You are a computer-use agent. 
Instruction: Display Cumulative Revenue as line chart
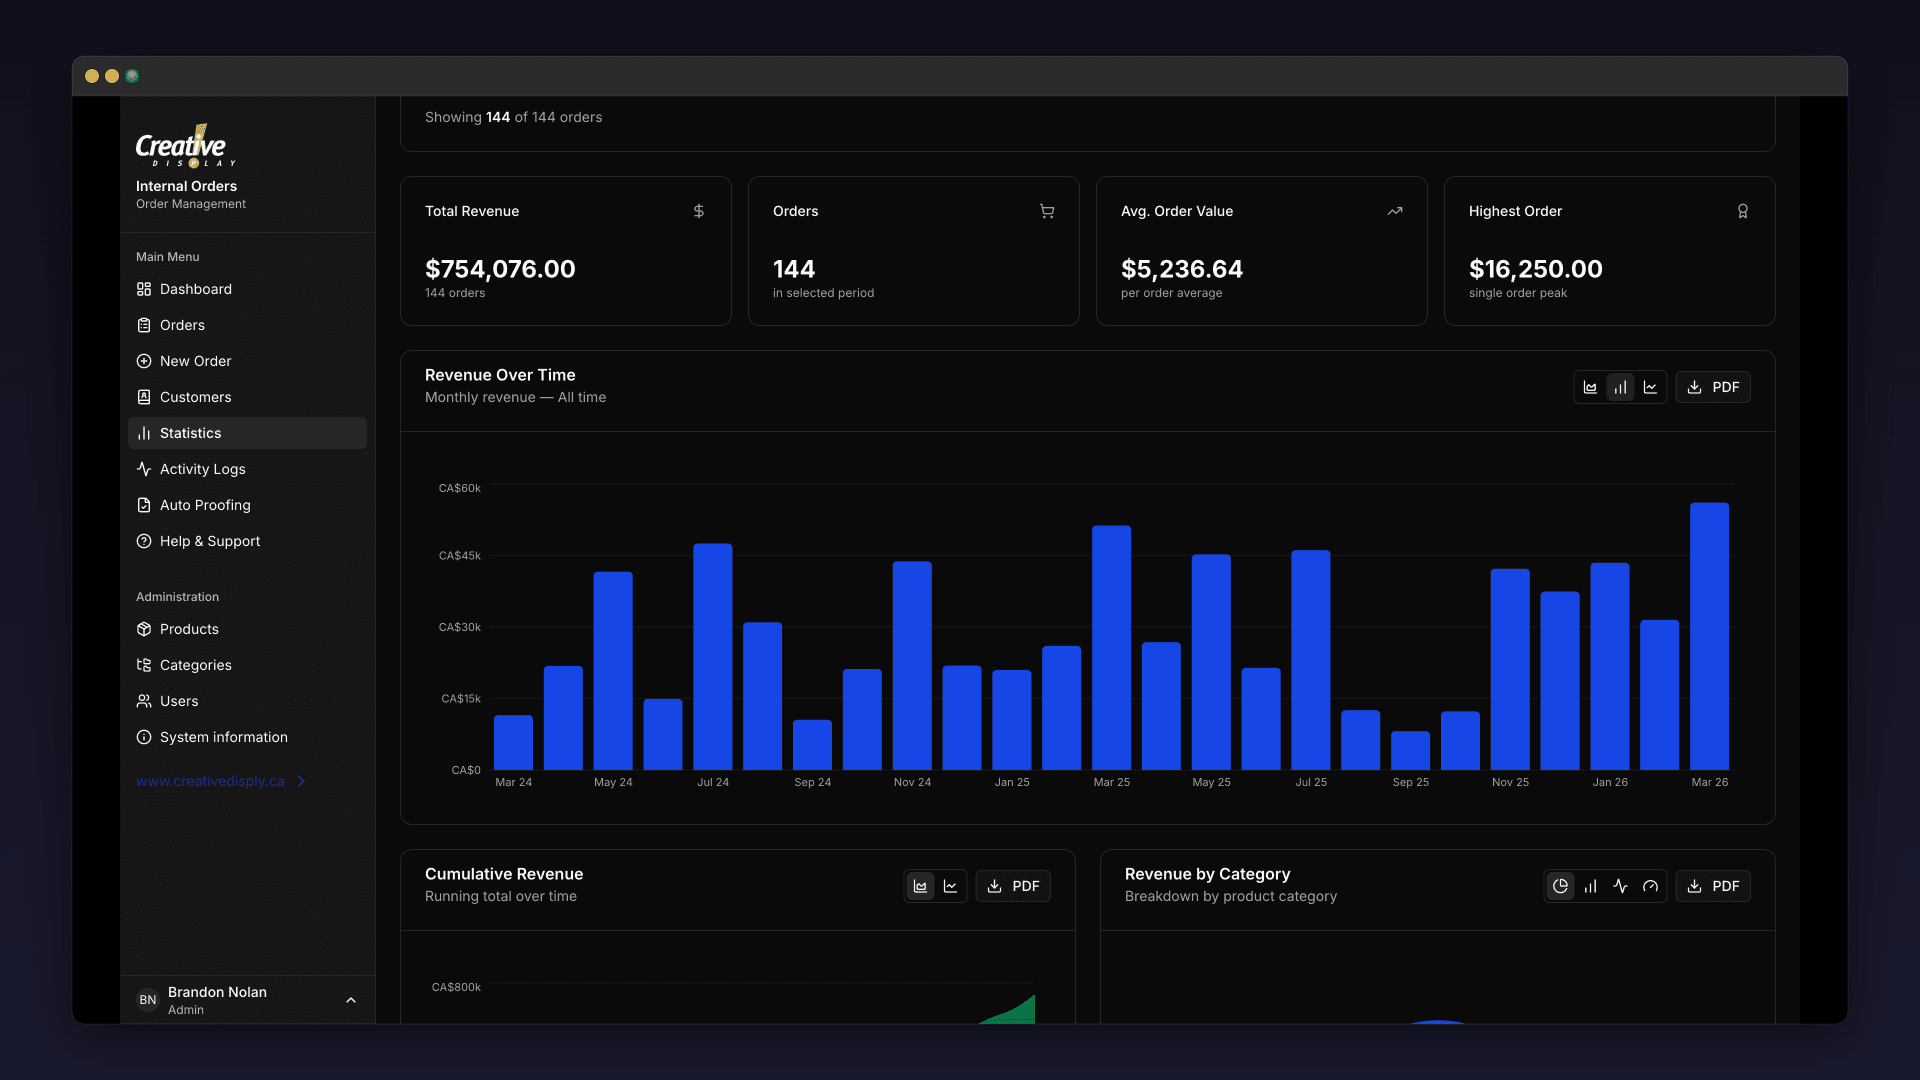click(x=949, y=886)
